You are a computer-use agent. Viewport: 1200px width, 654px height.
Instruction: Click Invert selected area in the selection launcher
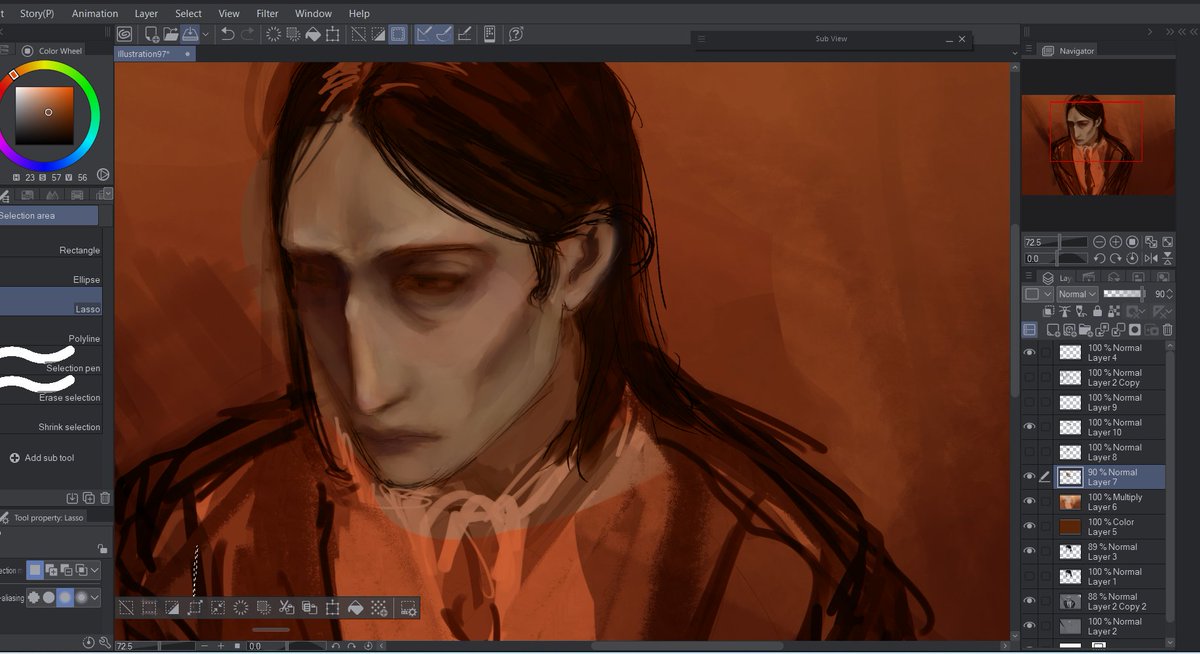click(x=172, y=607)
